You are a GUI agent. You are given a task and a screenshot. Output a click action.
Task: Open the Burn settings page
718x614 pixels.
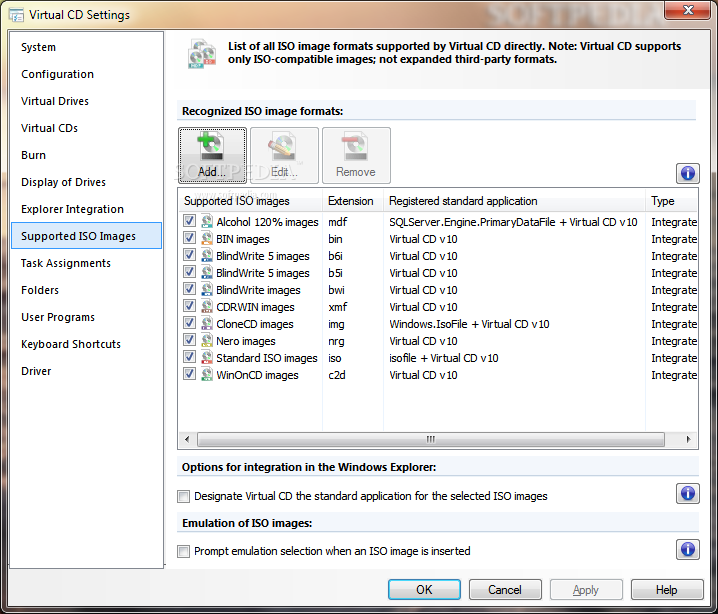[x=86, y=155]
